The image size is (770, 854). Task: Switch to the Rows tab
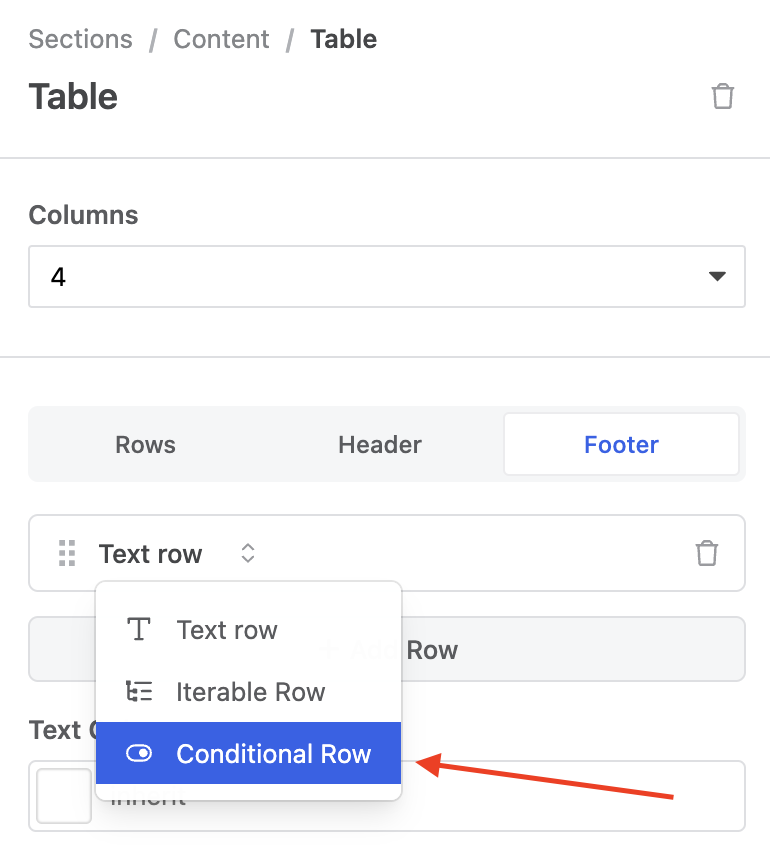(x=146, y=445)
